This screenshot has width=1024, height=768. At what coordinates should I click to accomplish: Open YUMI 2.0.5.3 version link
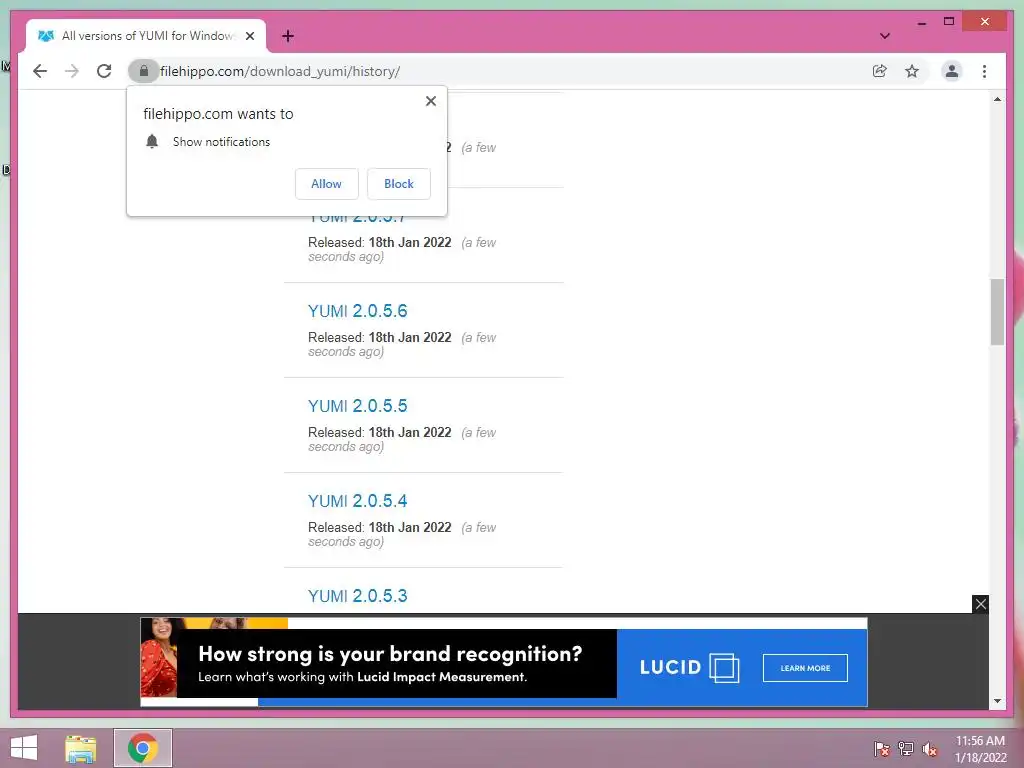357,596
